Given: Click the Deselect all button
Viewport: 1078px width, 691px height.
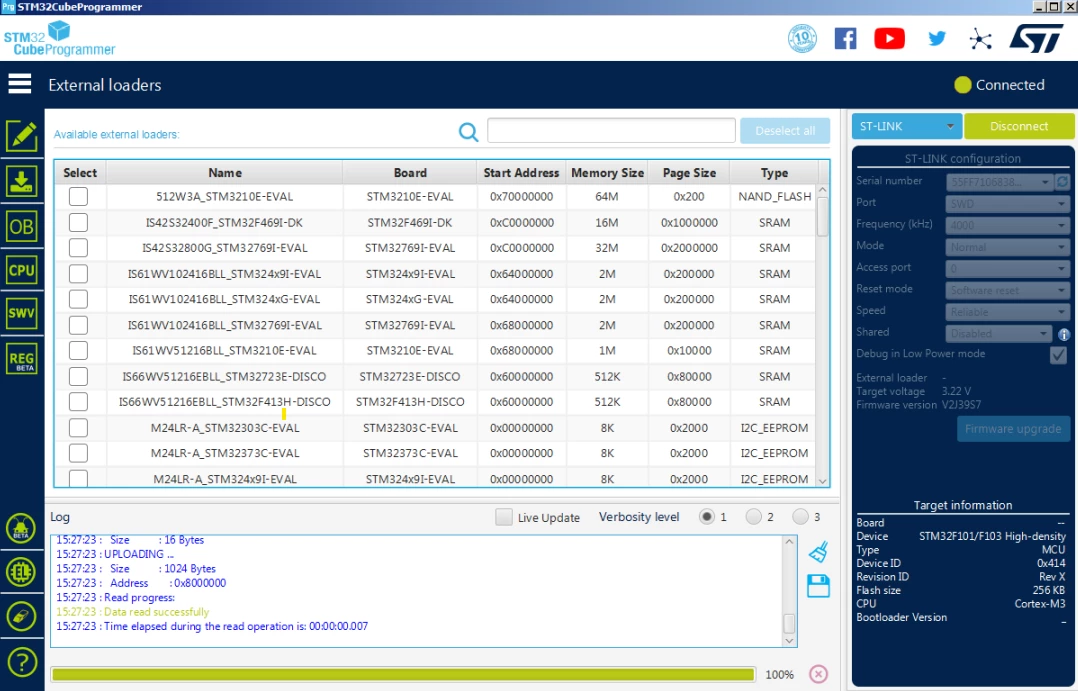Looking at the screenshot, I should (785, 131).
